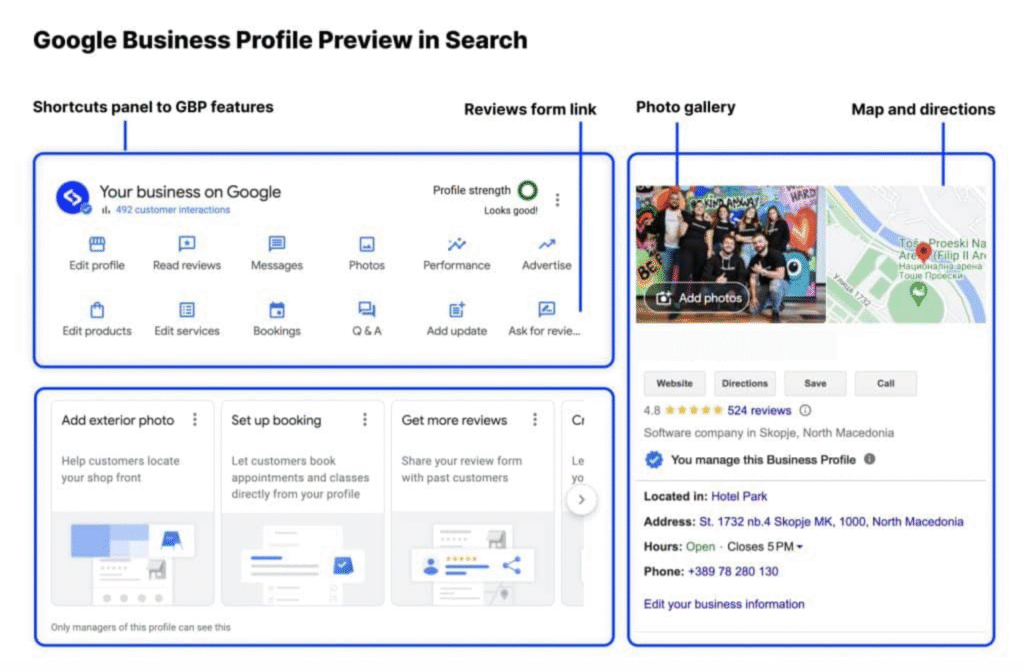The image size is (1024, 671).
Task: Click the Website button
Action: (675, 384)
